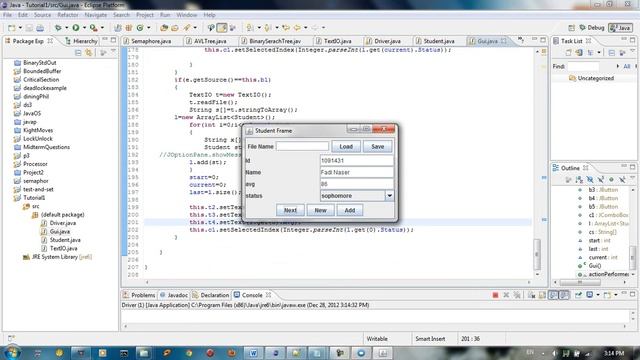The width and height of the screenshot is (640, 360).
Task: Click Find field in Task List
Action: coord(583,66)
